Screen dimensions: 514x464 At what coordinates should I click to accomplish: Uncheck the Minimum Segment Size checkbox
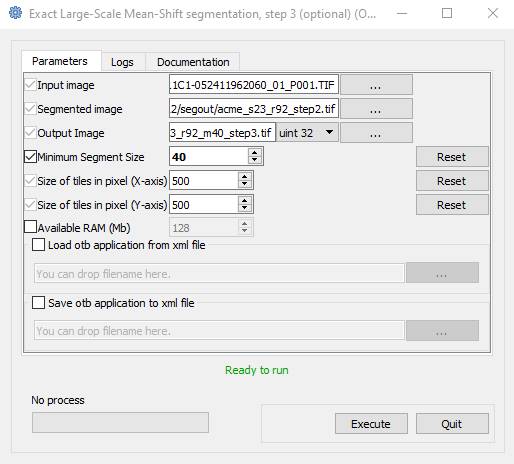(31, 157)
